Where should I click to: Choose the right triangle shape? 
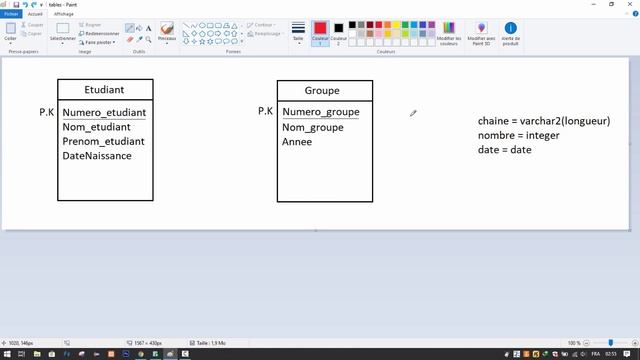(186, 33)
